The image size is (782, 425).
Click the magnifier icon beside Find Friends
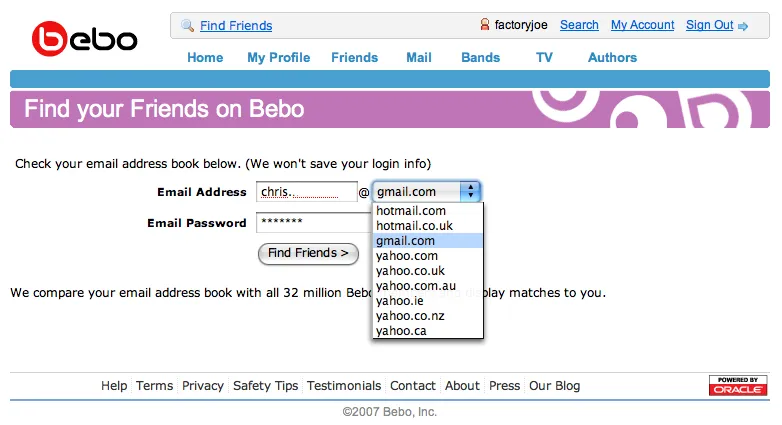click(187, 25)
